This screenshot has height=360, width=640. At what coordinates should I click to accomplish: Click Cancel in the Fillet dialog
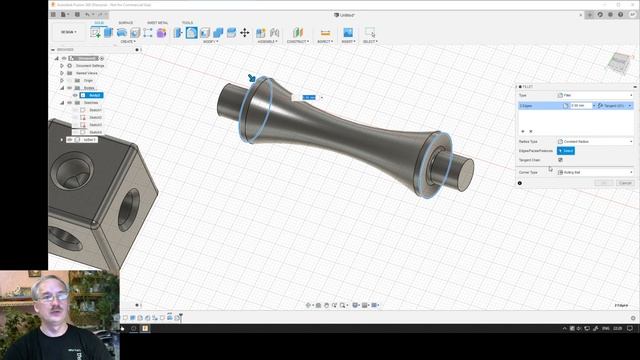tap(625, 183)
